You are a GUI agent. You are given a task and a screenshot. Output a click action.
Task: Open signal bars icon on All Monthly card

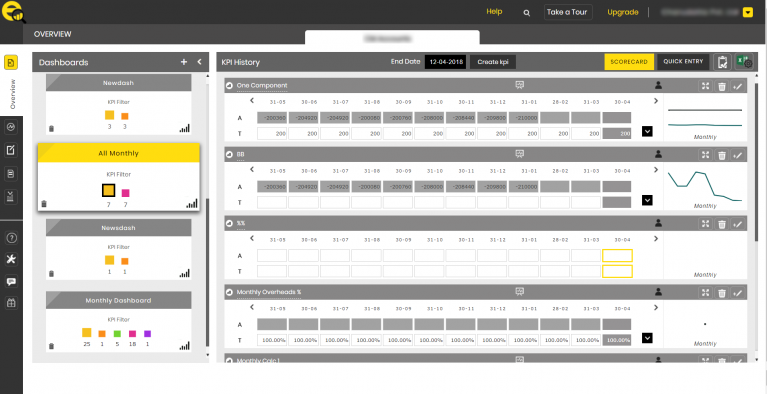192,203
